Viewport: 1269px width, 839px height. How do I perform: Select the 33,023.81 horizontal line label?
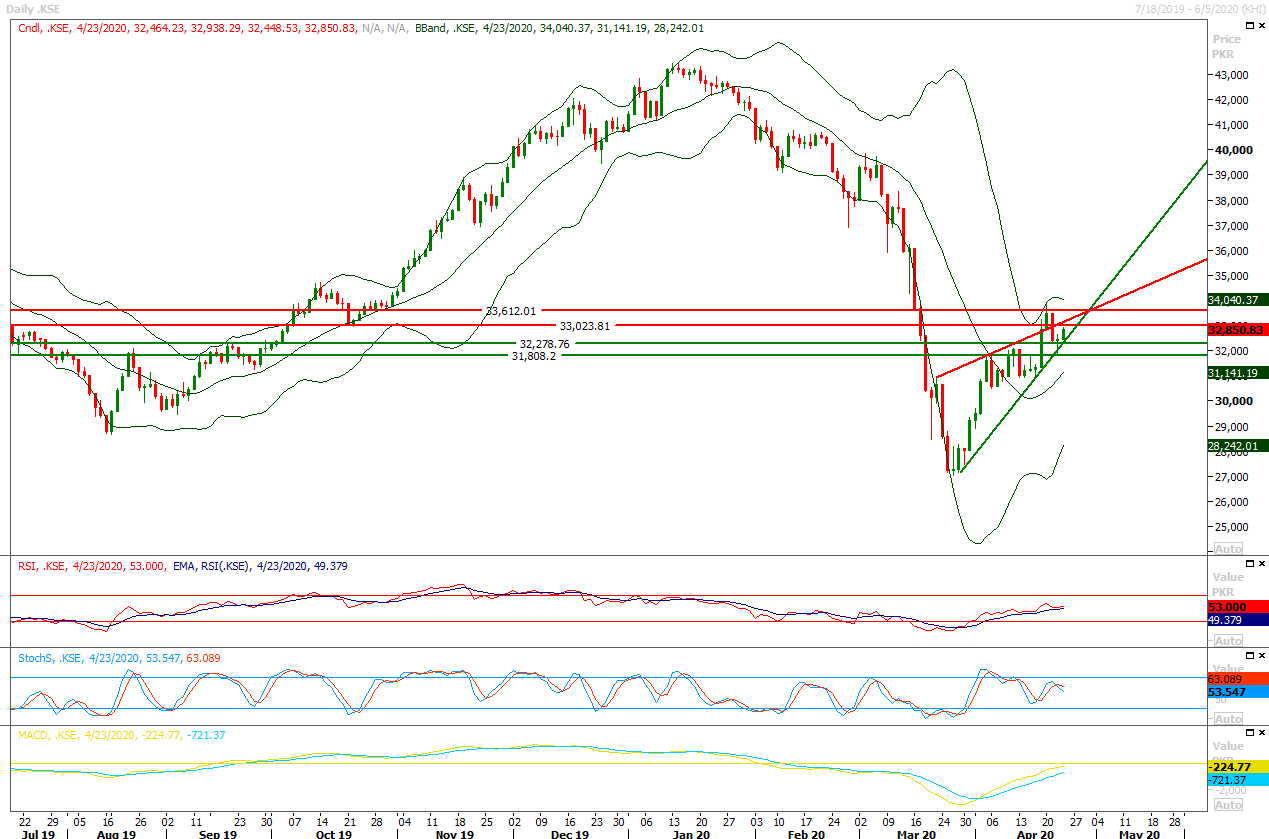584,326
